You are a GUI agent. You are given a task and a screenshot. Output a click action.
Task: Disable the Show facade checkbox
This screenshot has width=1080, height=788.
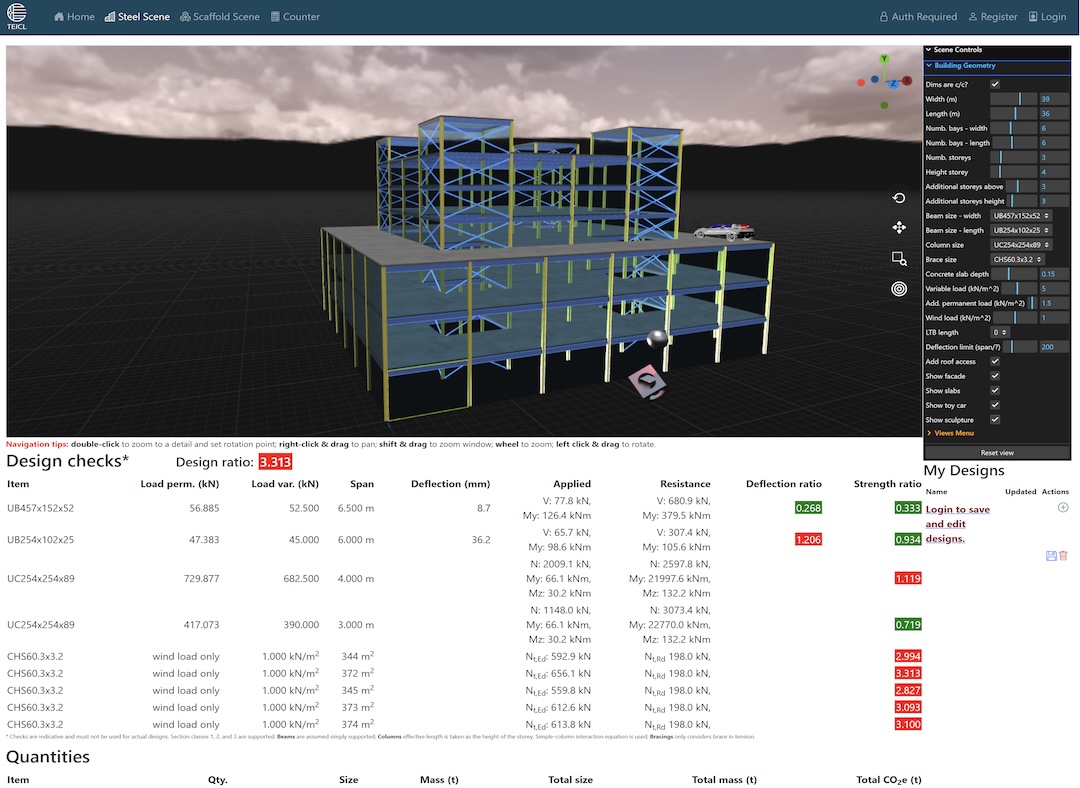[x=995, y=376]
